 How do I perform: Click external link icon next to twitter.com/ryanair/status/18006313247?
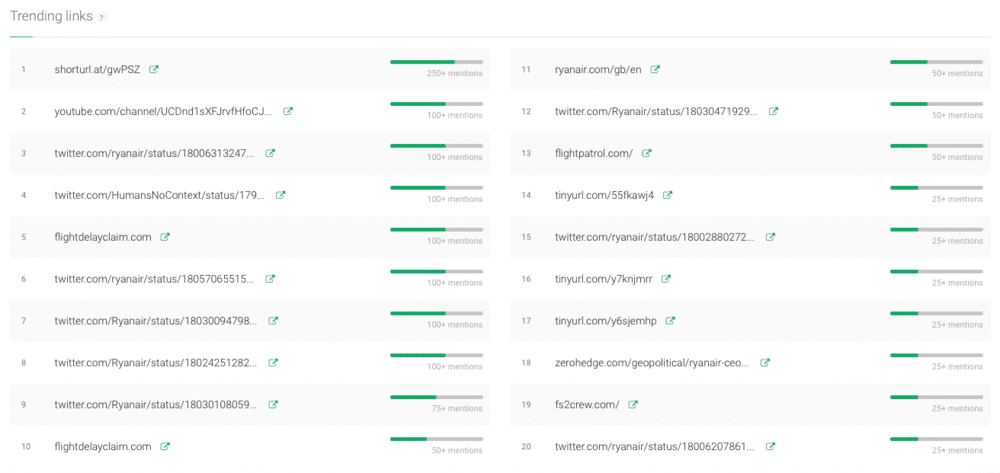pyautogui.click(x=270, y=153)
